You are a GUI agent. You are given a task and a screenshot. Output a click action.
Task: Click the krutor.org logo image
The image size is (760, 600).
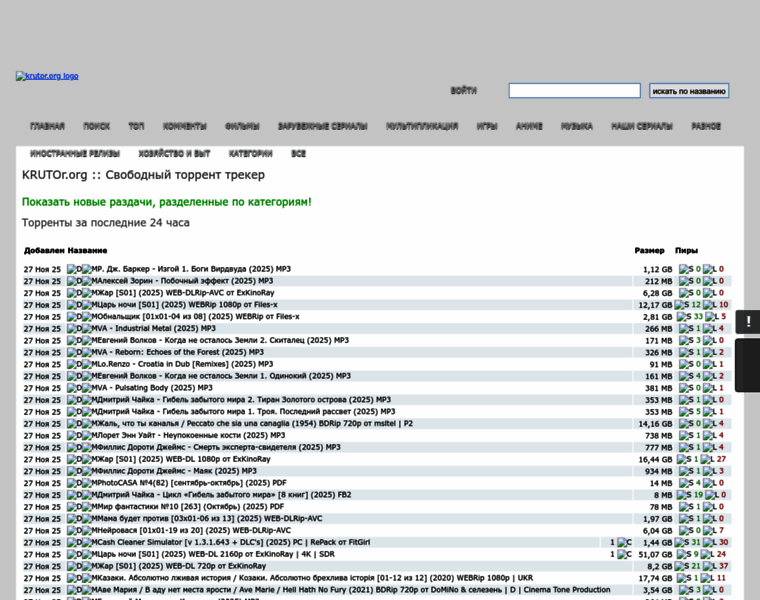(47, 76)
